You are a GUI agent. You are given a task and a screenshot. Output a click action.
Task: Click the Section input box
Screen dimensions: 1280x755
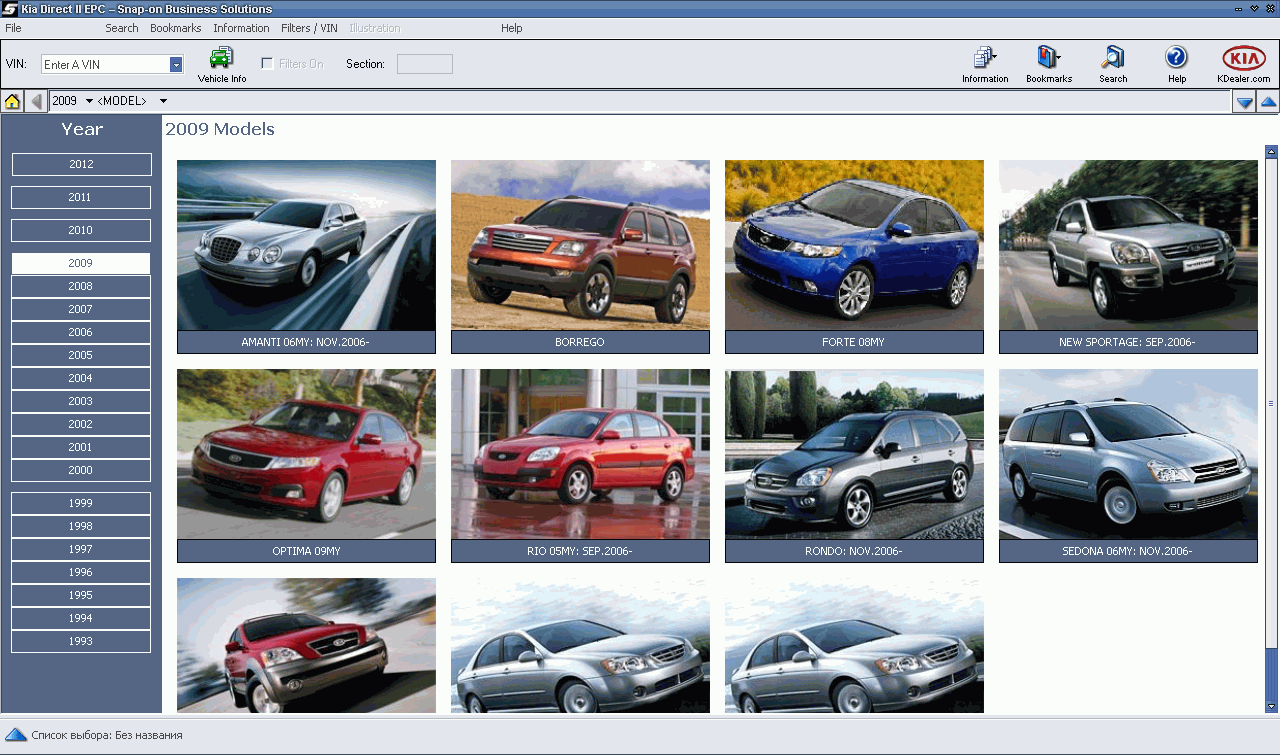coord(425,64)
